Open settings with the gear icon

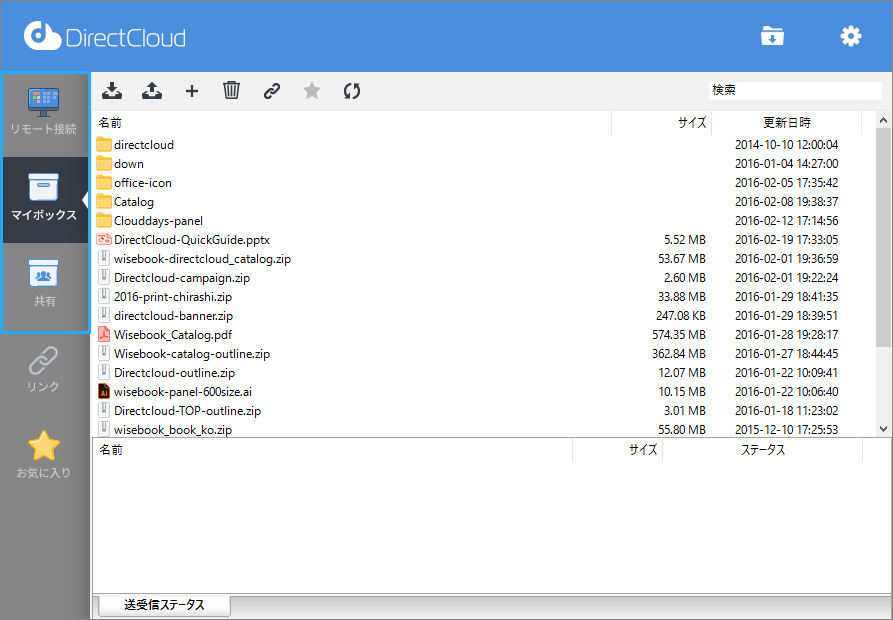[851, 36]
